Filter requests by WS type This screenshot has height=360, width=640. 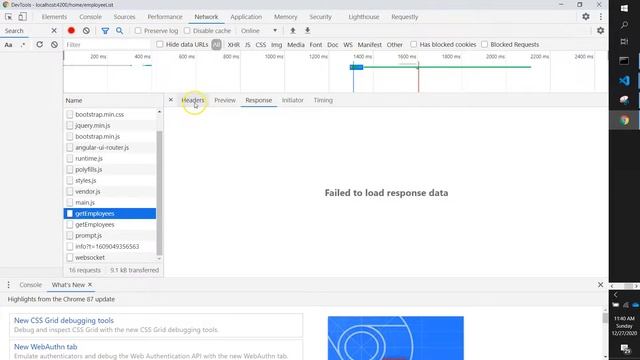click(348, 44)
